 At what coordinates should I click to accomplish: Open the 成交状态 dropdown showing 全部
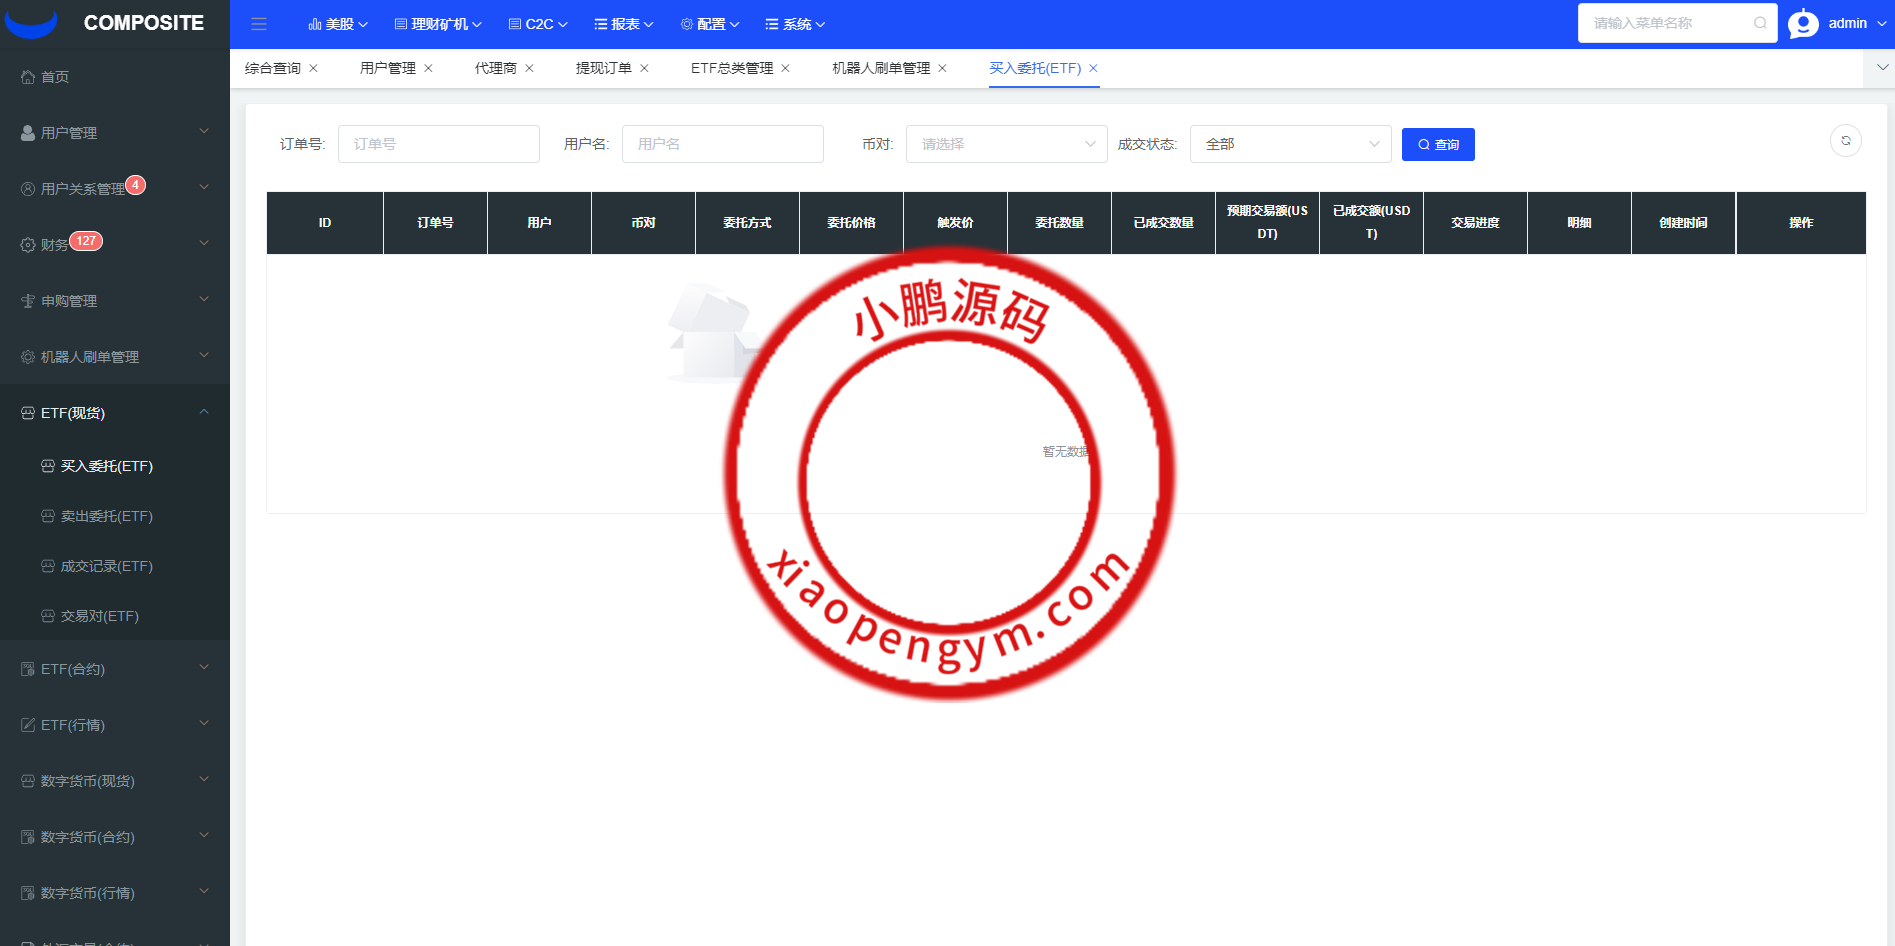1290,144
